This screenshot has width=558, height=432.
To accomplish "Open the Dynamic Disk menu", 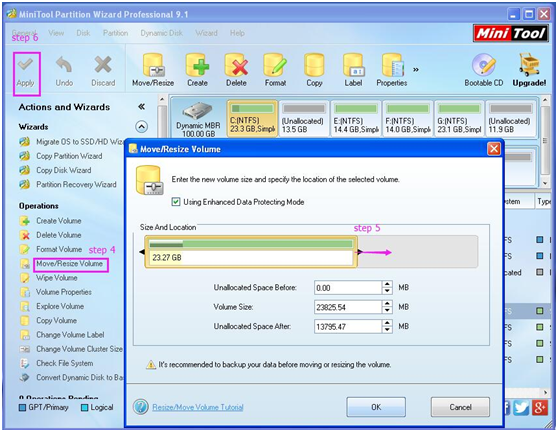I will pos(162,33).
